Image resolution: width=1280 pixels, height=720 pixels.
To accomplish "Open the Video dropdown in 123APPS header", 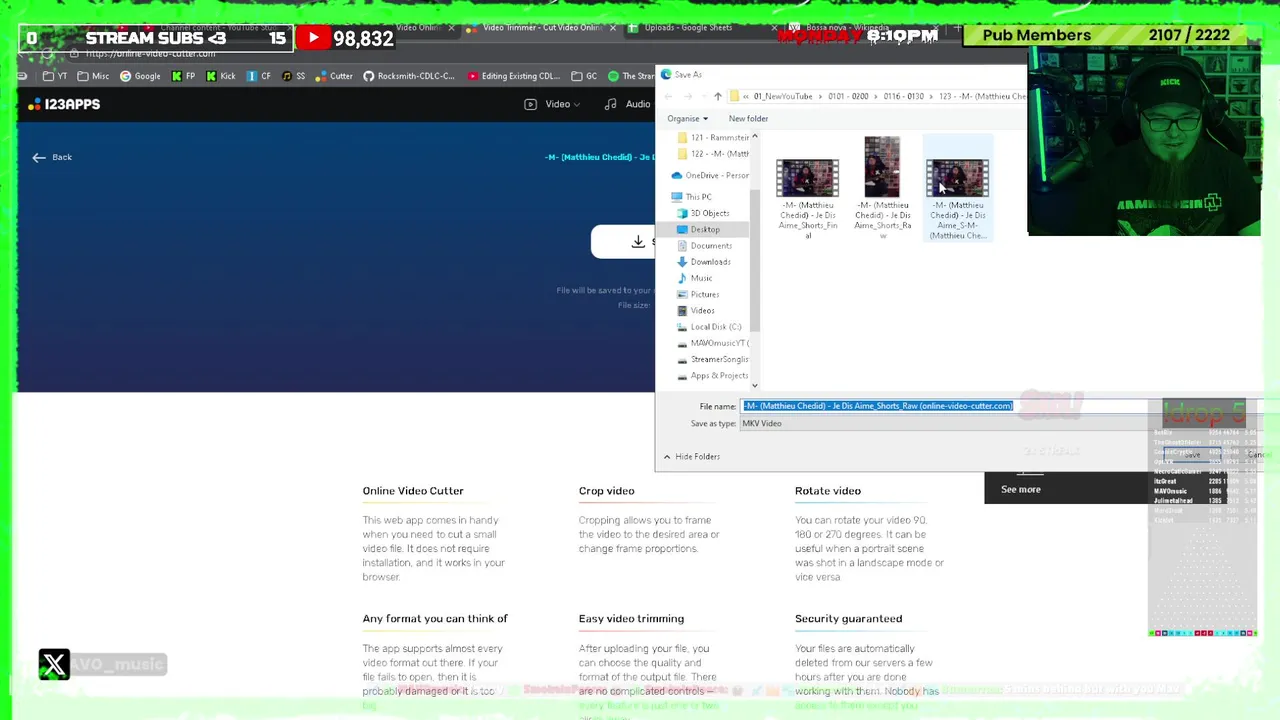I will pos(551,104).
